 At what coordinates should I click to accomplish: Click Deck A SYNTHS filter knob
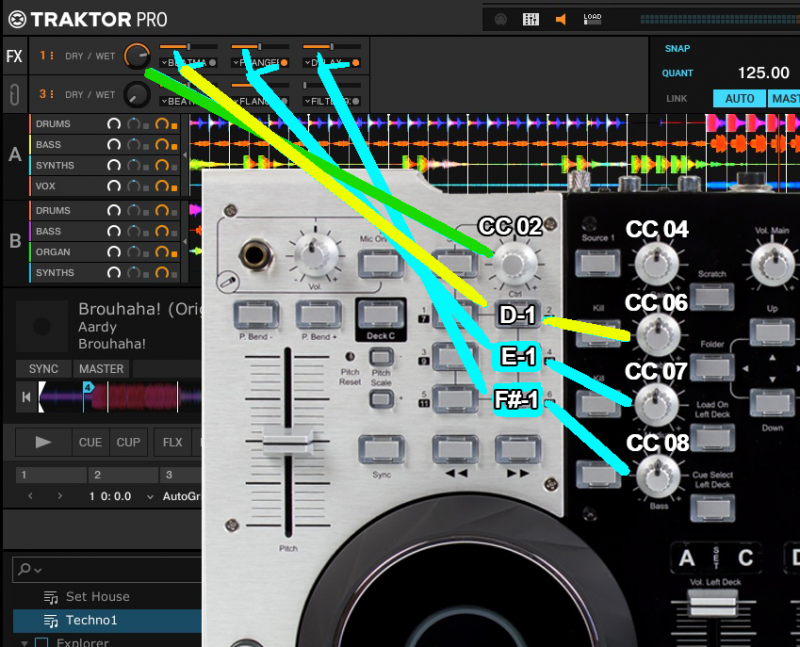tap(134, 165)
